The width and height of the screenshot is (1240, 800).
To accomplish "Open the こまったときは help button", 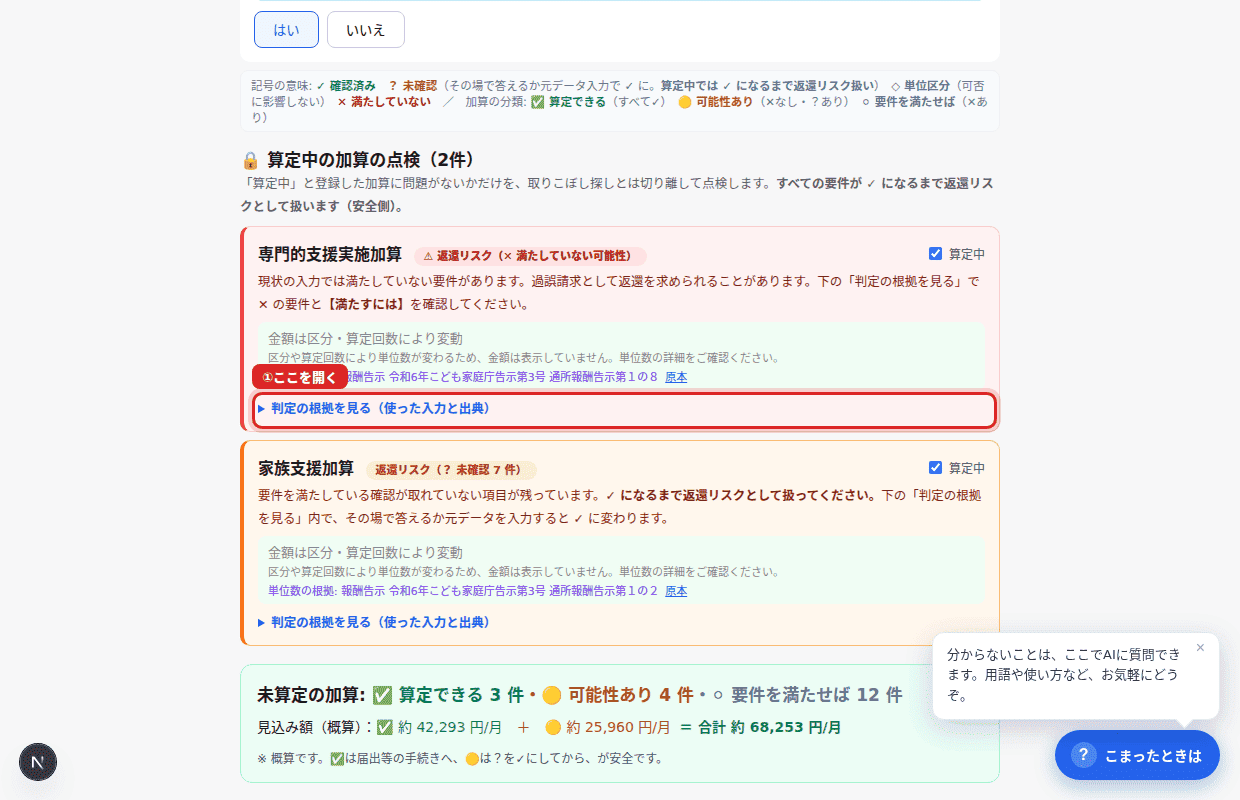I will (1137, 755).
